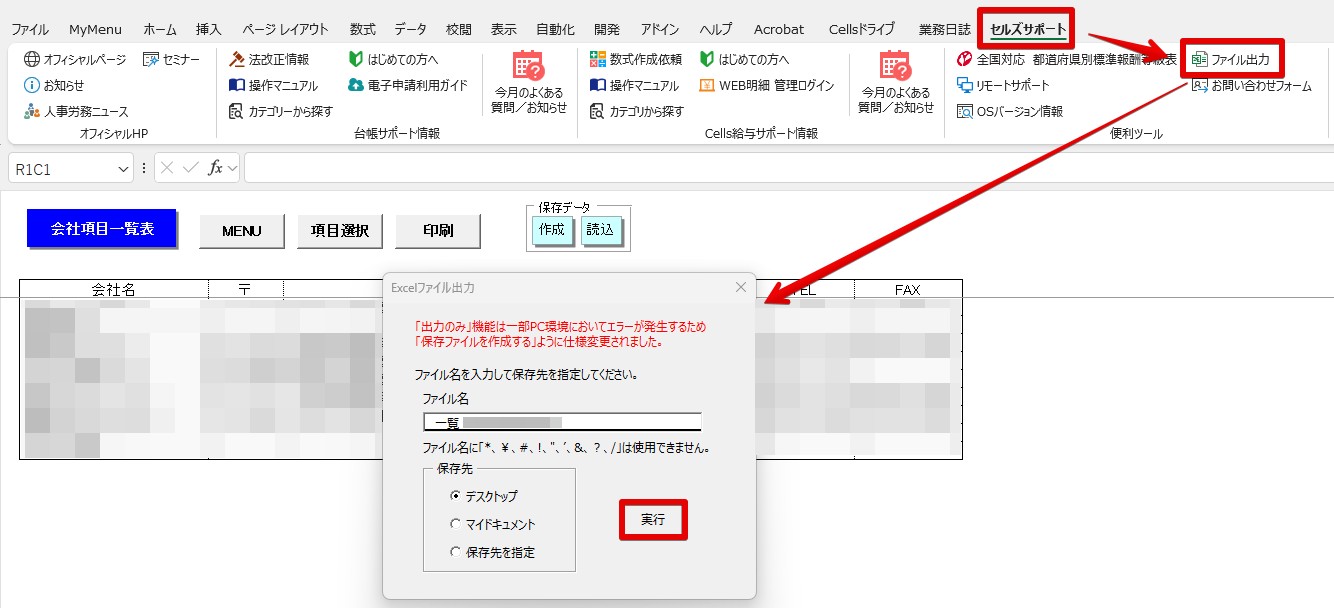Screen dimensions: 1334x608
Task: Choose the 保存先を指定 radio option
Action: click(456, 552)
